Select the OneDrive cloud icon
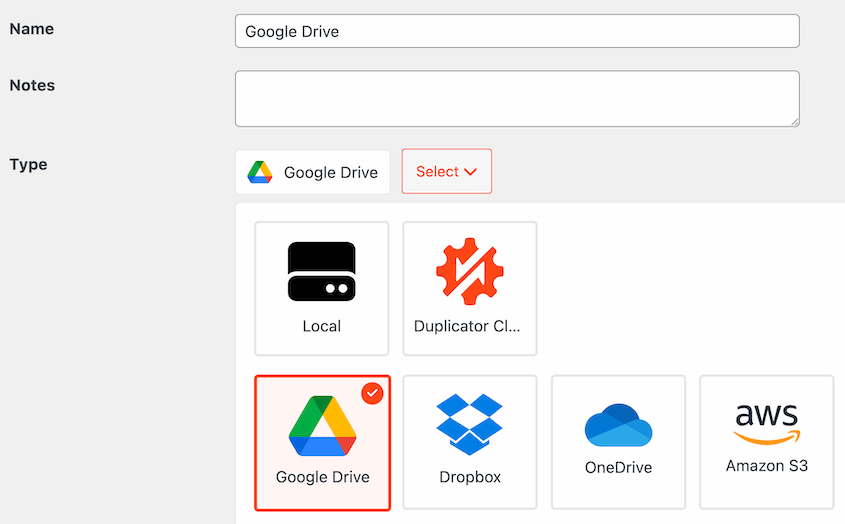 point(618,425)
